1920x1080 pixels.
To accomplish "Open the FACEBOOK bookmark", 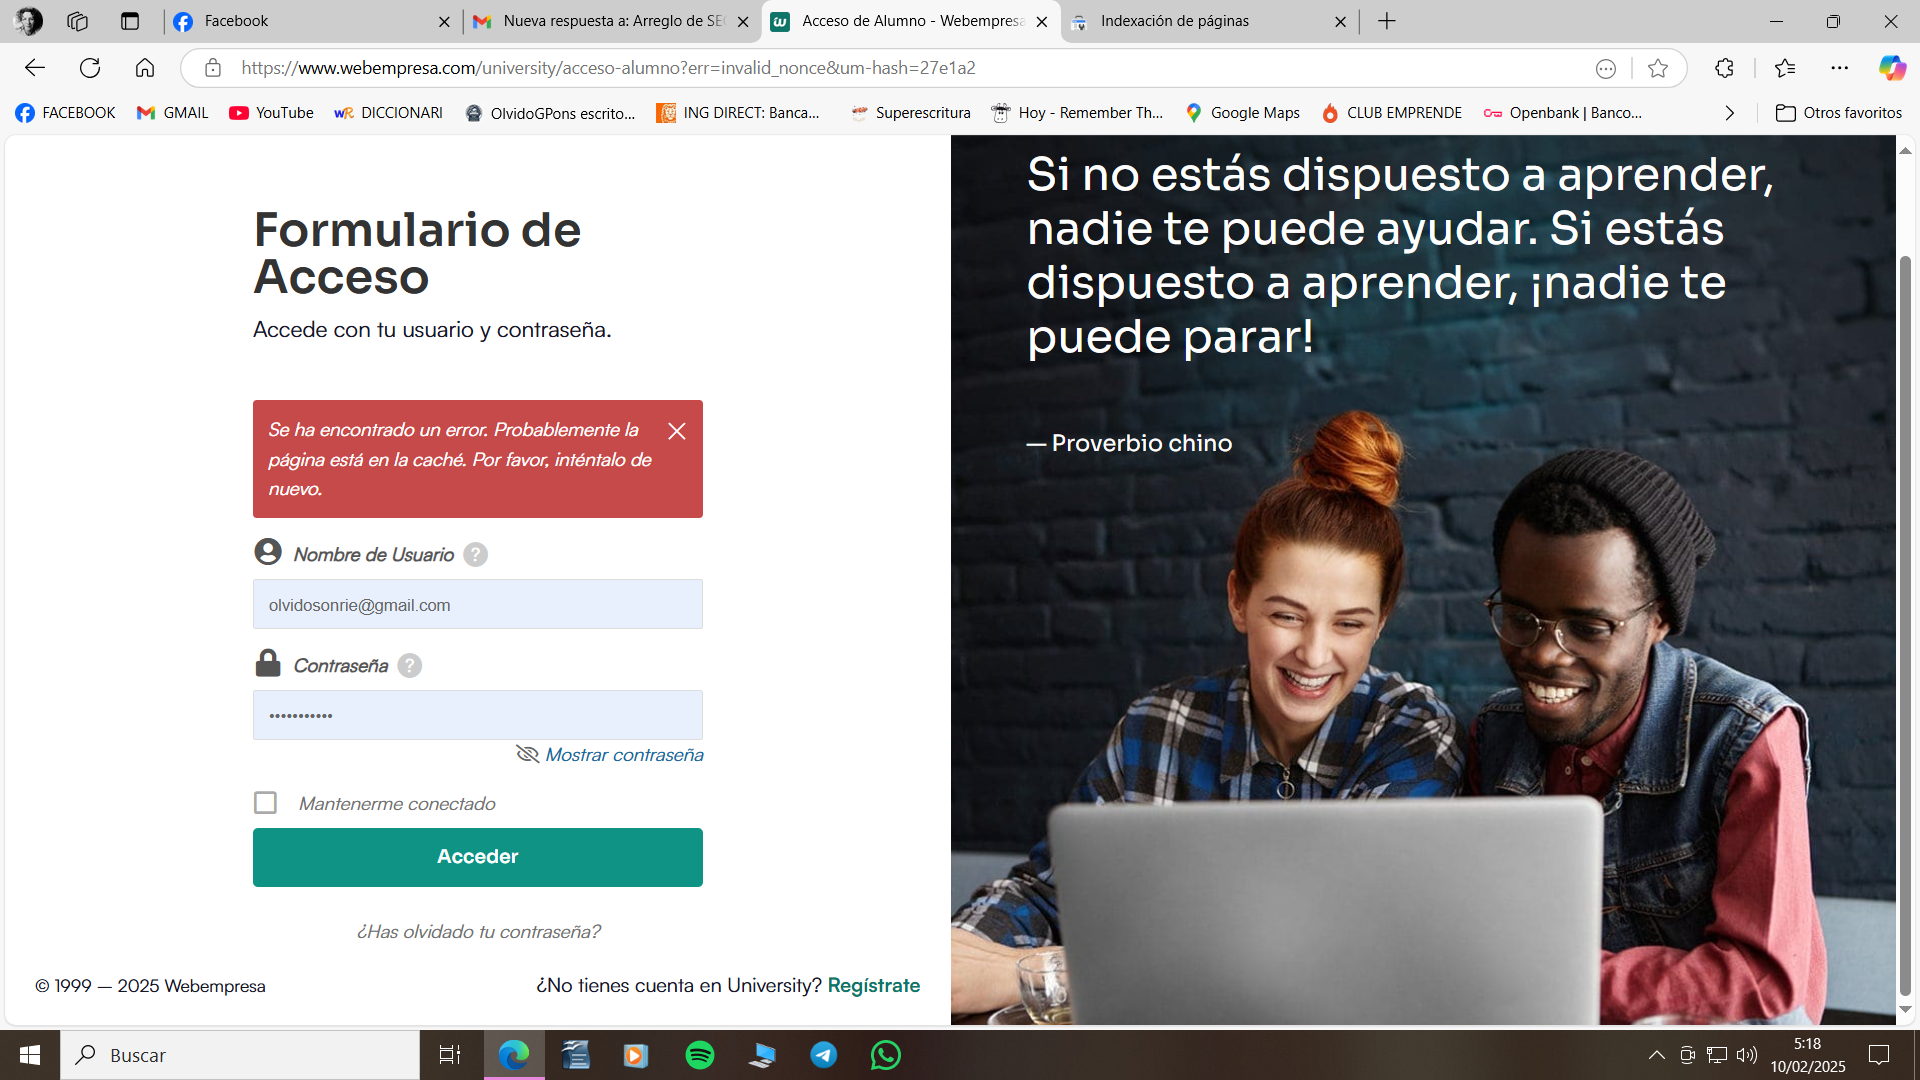I will tap(66, 113).
